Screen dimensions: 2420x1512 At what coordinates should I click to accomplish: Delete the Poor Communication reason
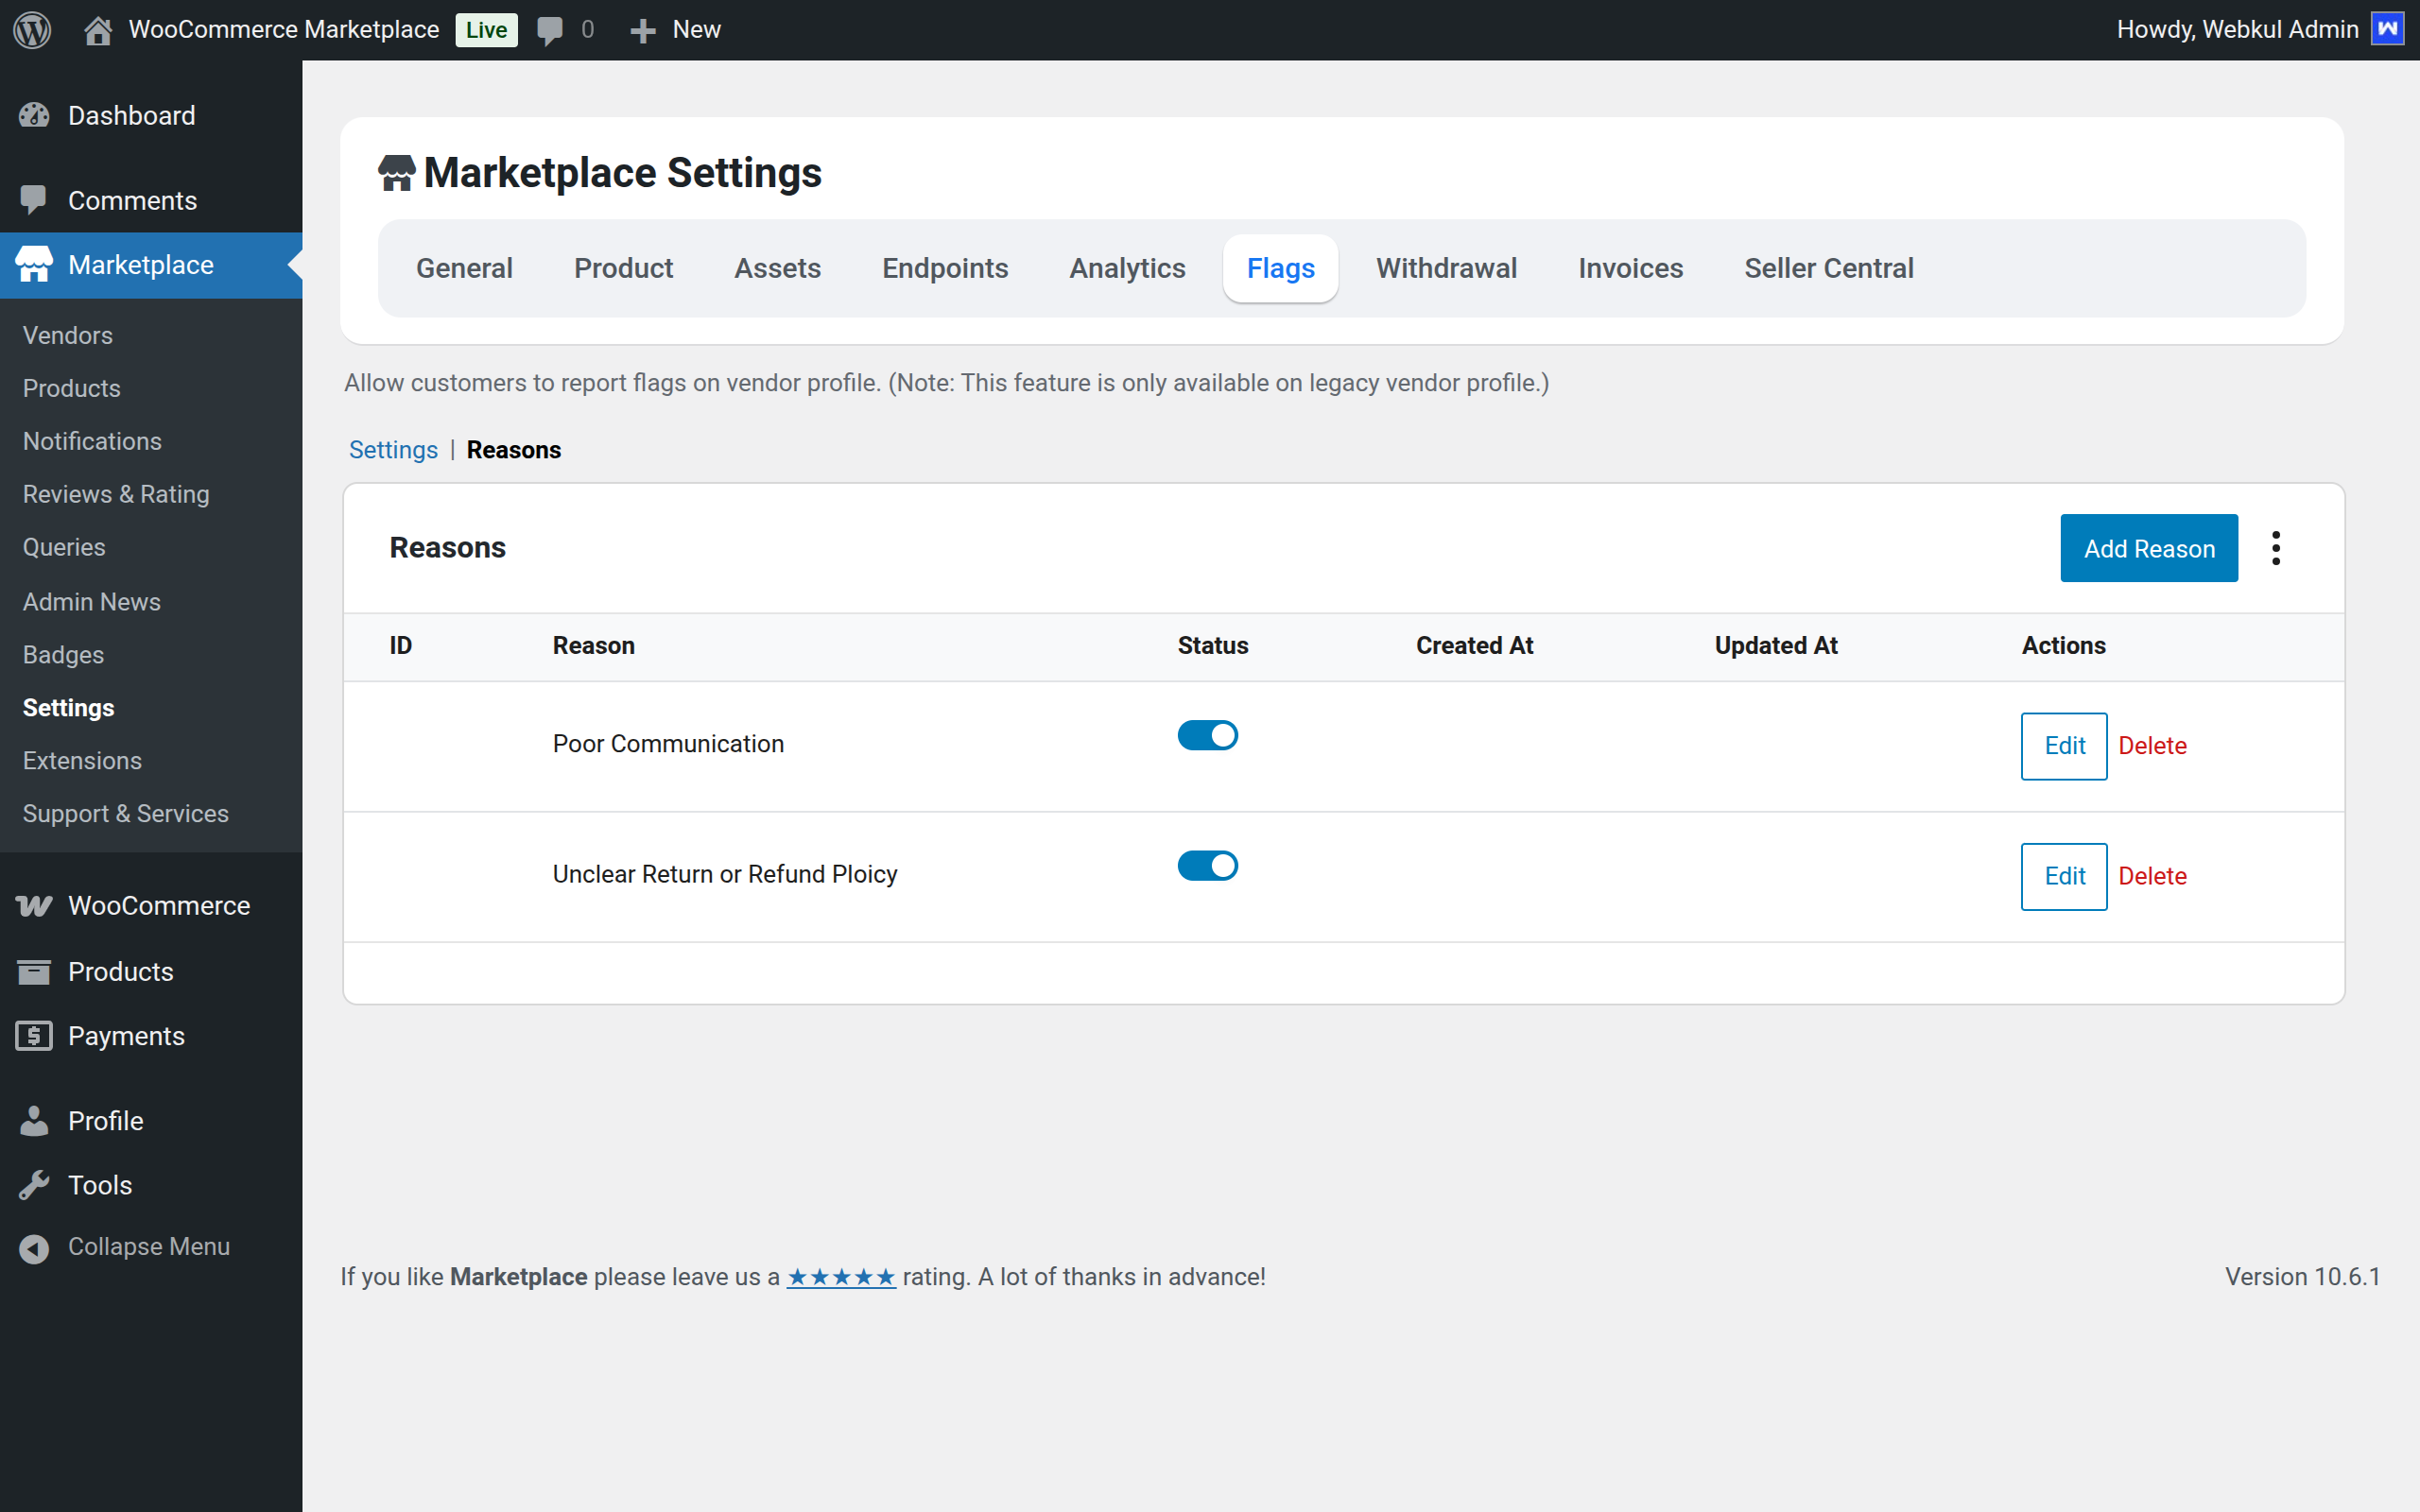click(x=2152, y=746)
